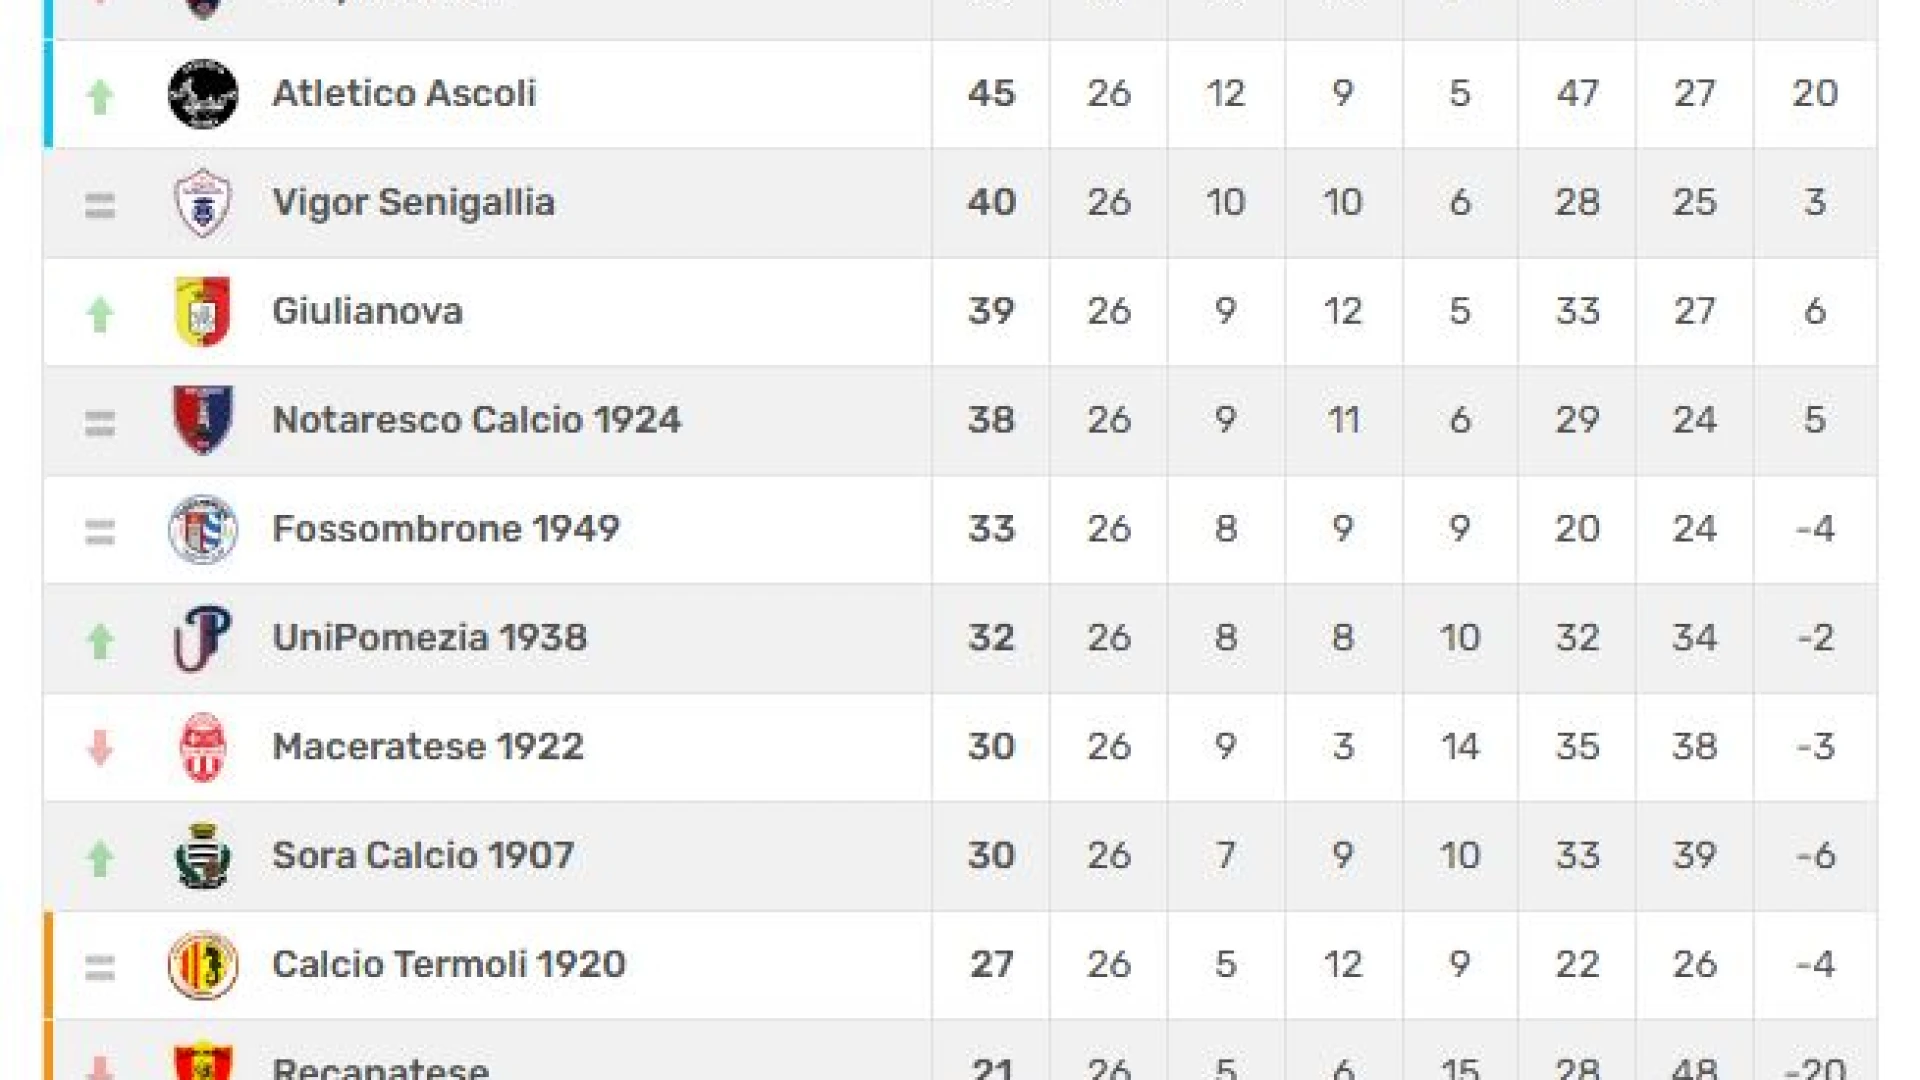
Task: Click the unchanged-position marker beside Vigor Senigallia
Action: [100, 206]
